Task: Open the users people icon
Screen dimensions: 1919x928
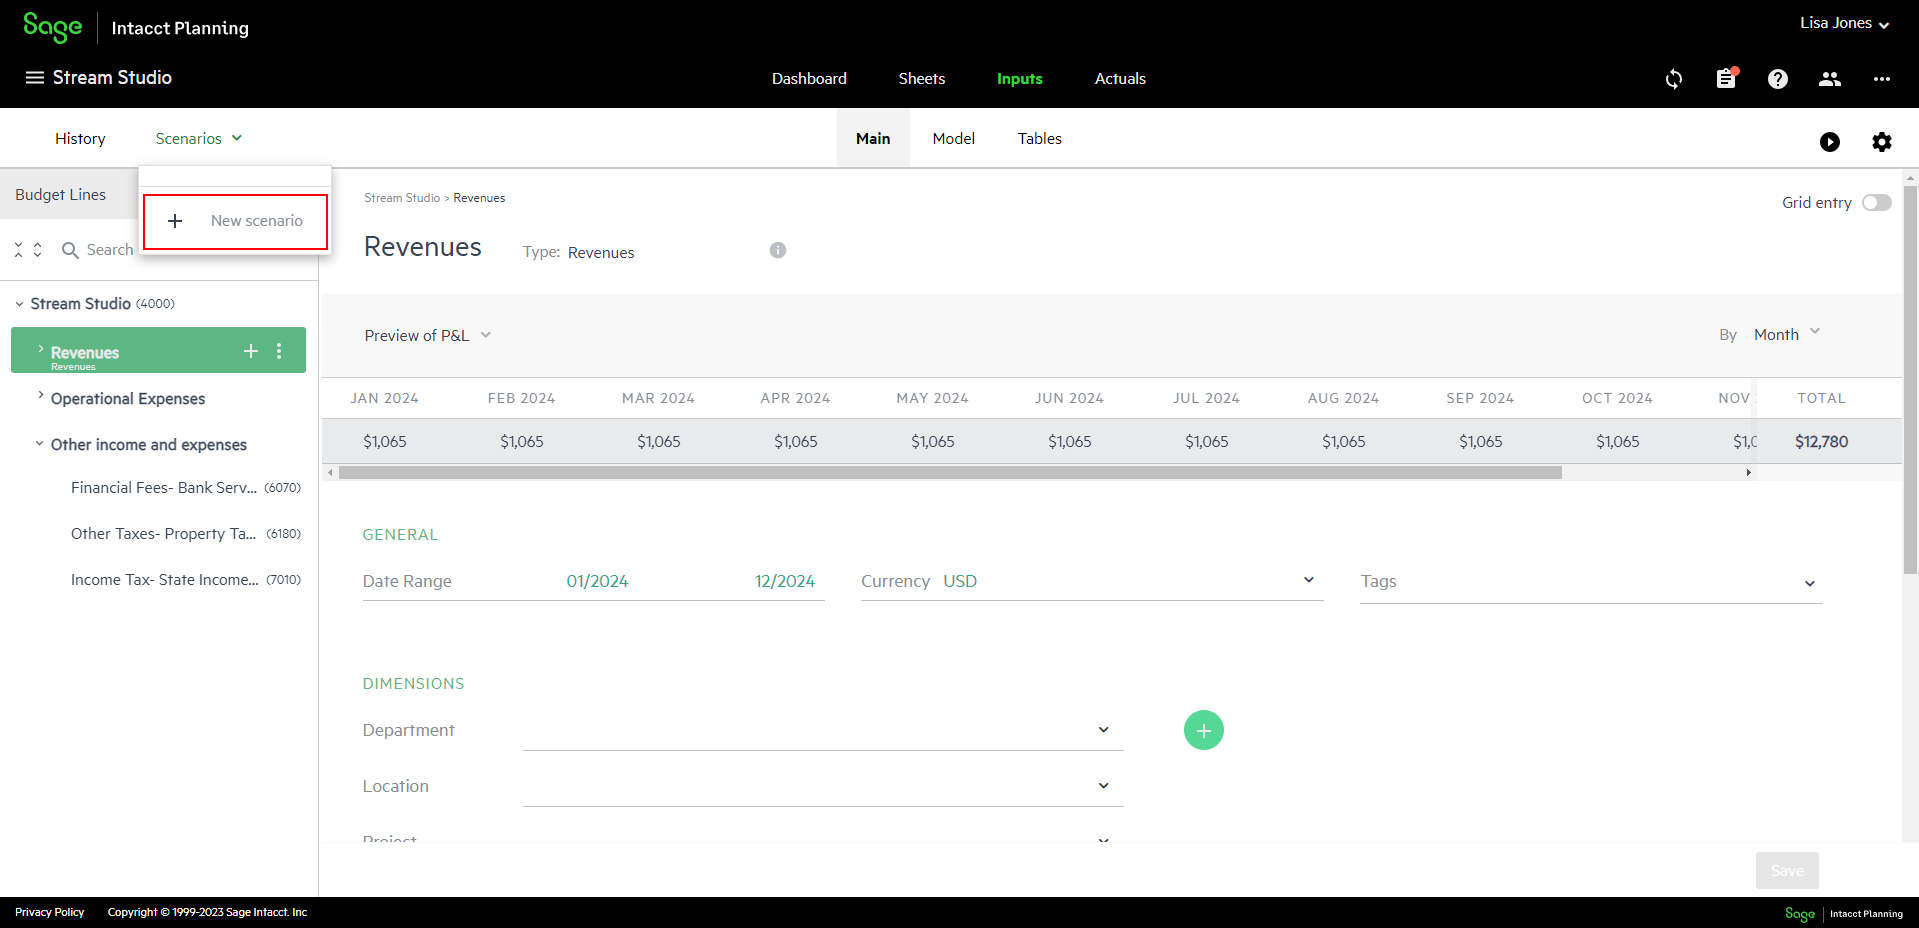Action: pyautogui.click(x=1830, y=79)
